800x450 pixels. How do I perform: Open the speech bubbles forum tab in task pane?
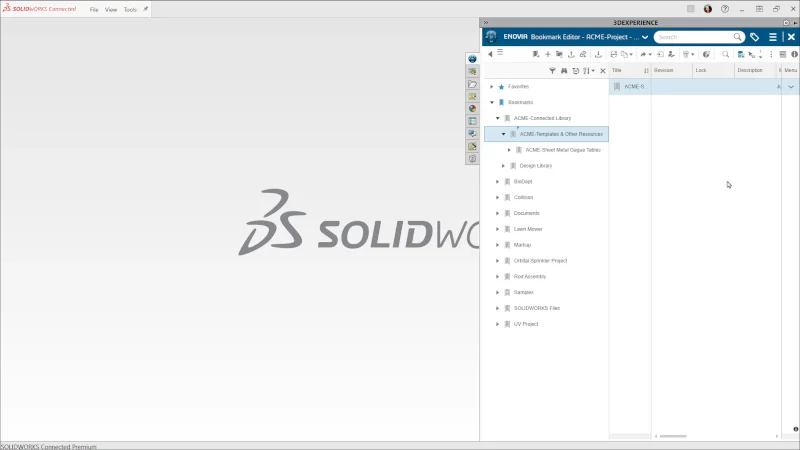coord(472,134)
